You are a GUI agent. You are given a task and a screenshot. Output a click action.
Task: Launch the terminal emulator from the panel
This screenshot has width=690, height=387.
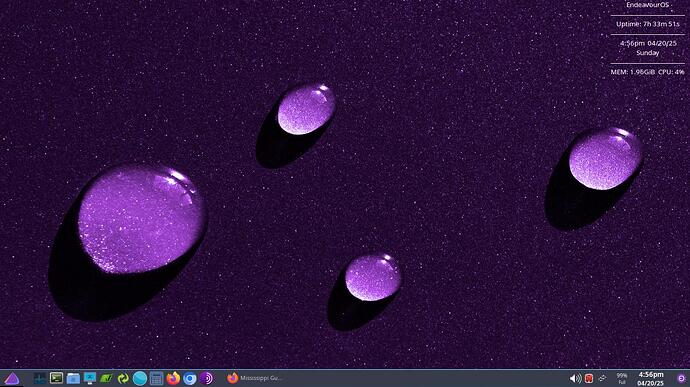(x=56, y=378)
